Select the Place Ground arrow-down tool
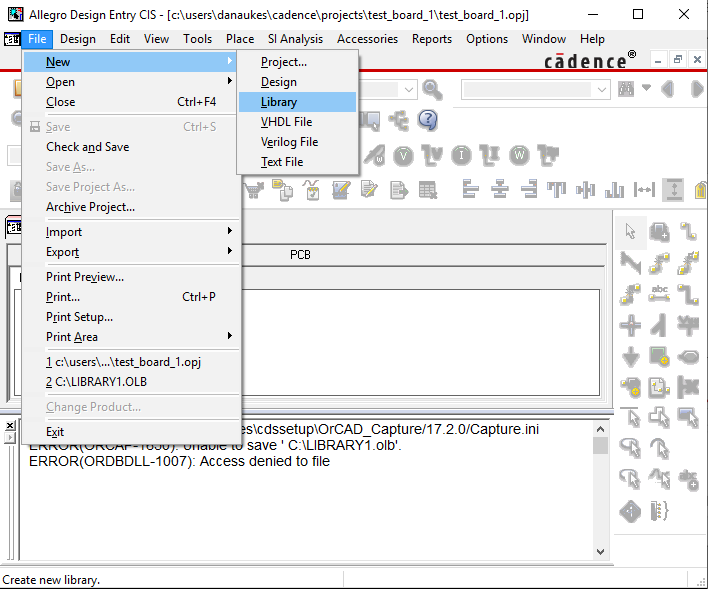Image resolution: width=708 pixels, height=589 pixels. (630, 356)
